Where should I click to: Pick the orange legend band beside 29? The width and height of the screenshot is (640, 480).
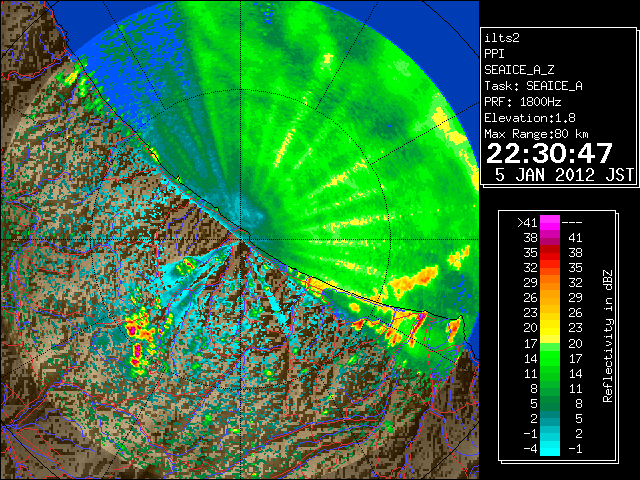point(550,283)
